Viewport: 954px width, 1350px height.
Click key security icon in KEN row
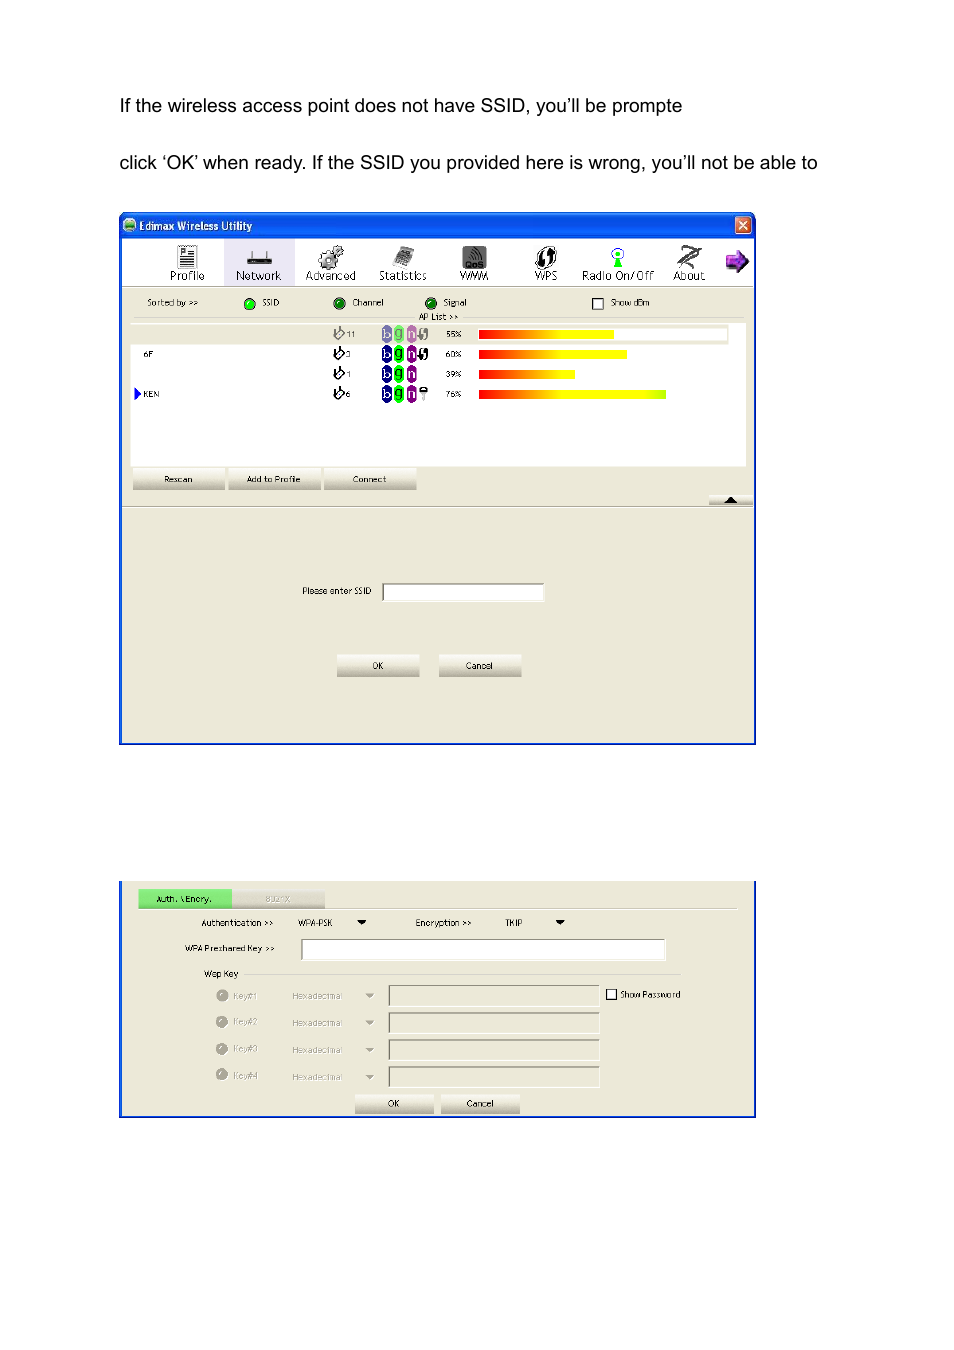[423, 394]
